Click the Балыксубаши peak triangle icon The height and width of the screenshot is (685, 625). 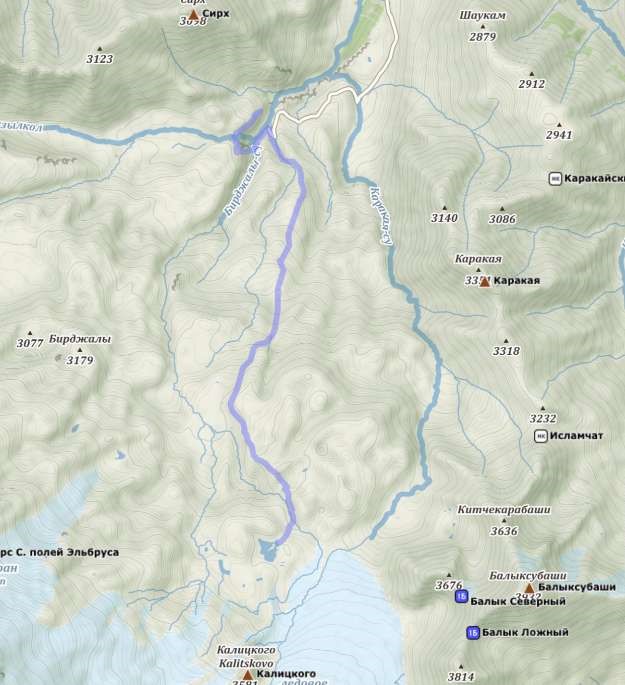[x=529, y=588]
